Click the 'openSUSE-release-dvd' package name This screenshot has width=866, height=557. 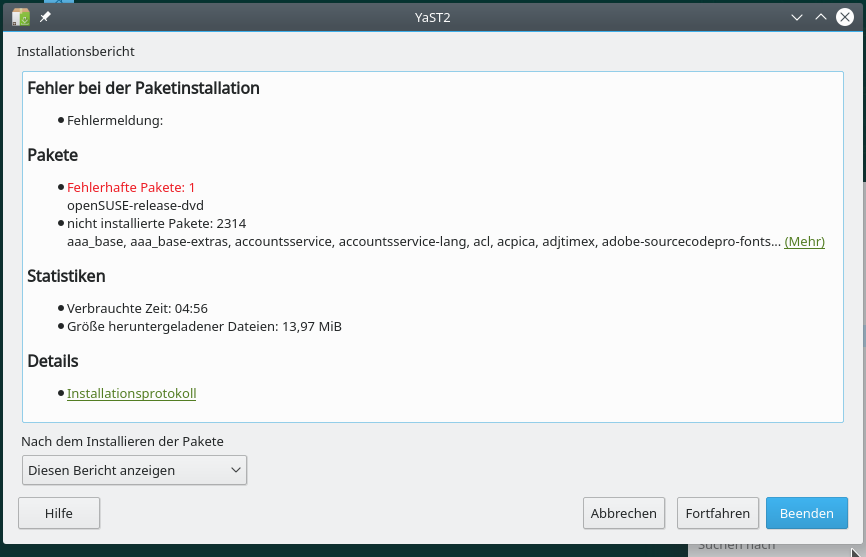(135, 205)
